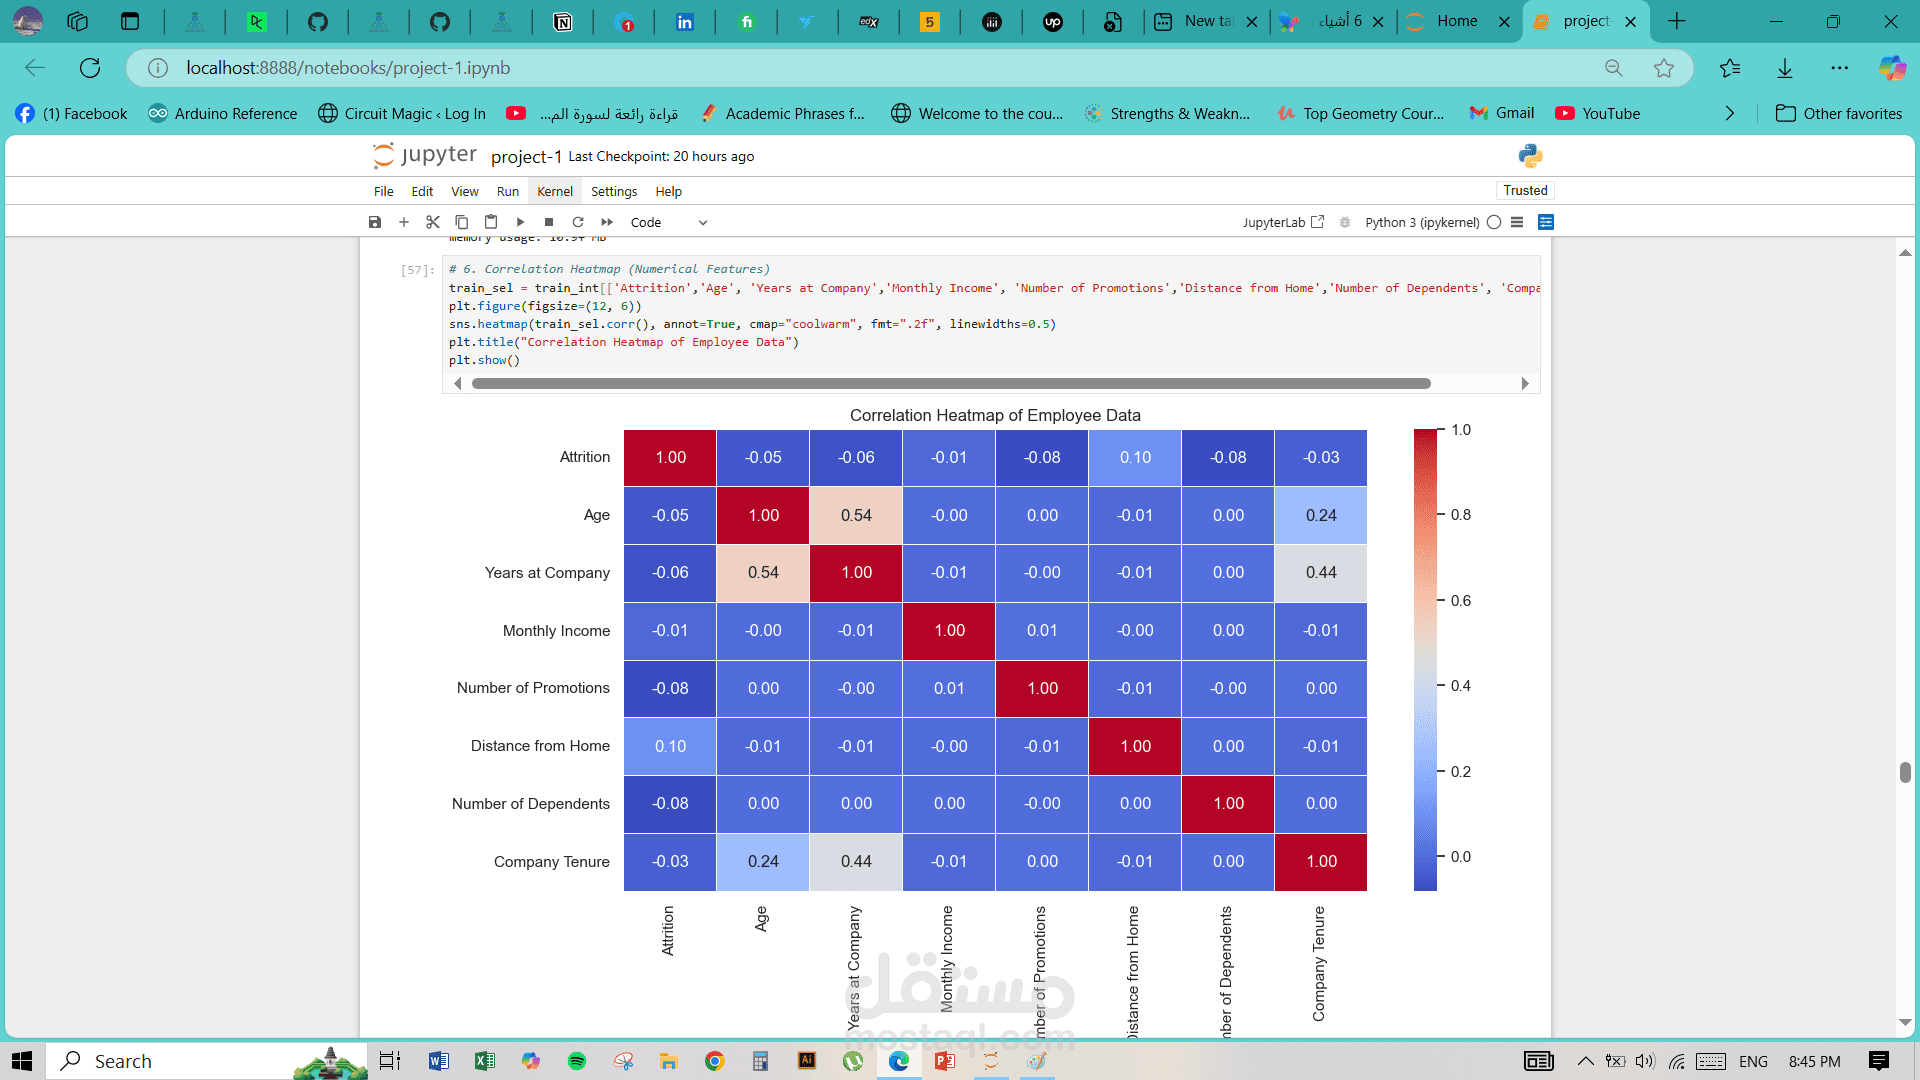Open the Kernel menu
The image size is (1920, 1080).
554,191
